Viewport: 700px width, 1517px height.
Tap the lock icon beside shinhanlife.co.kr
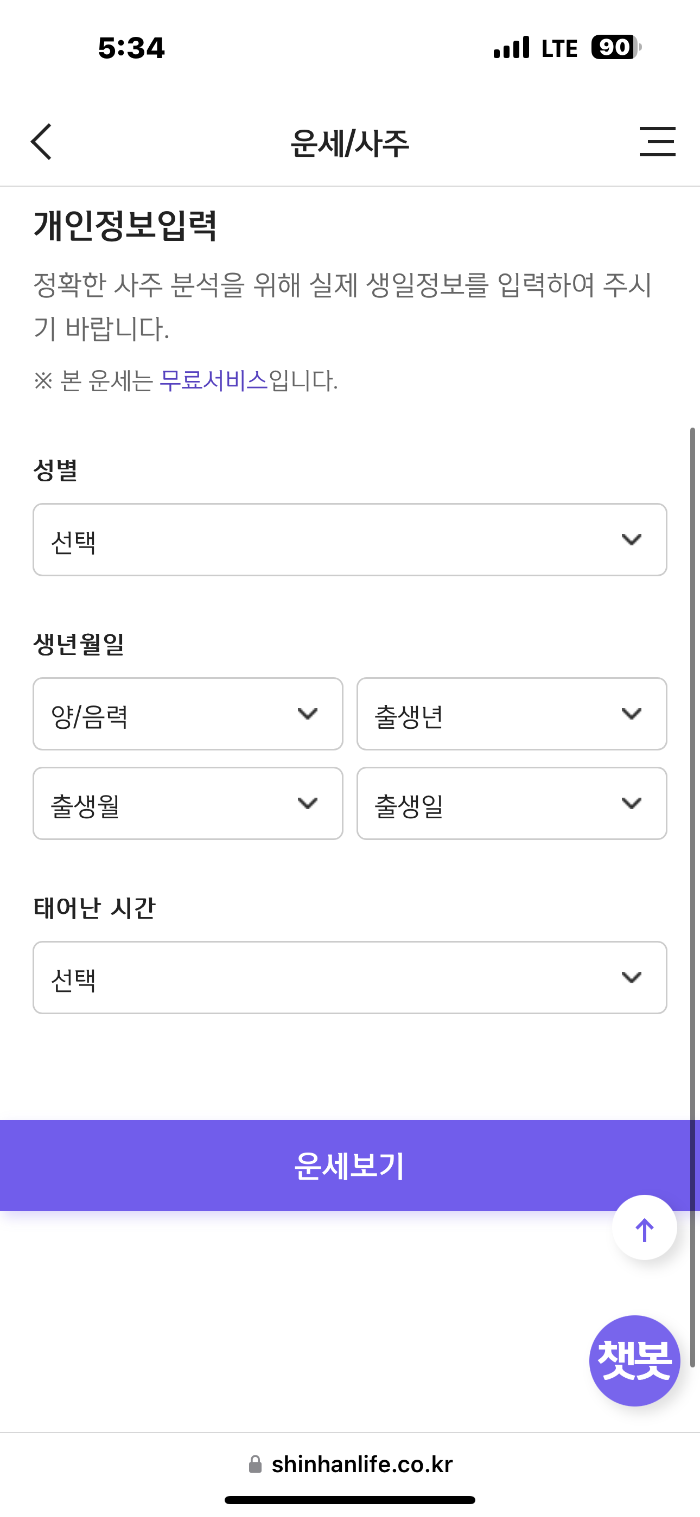pos(255,1465)
